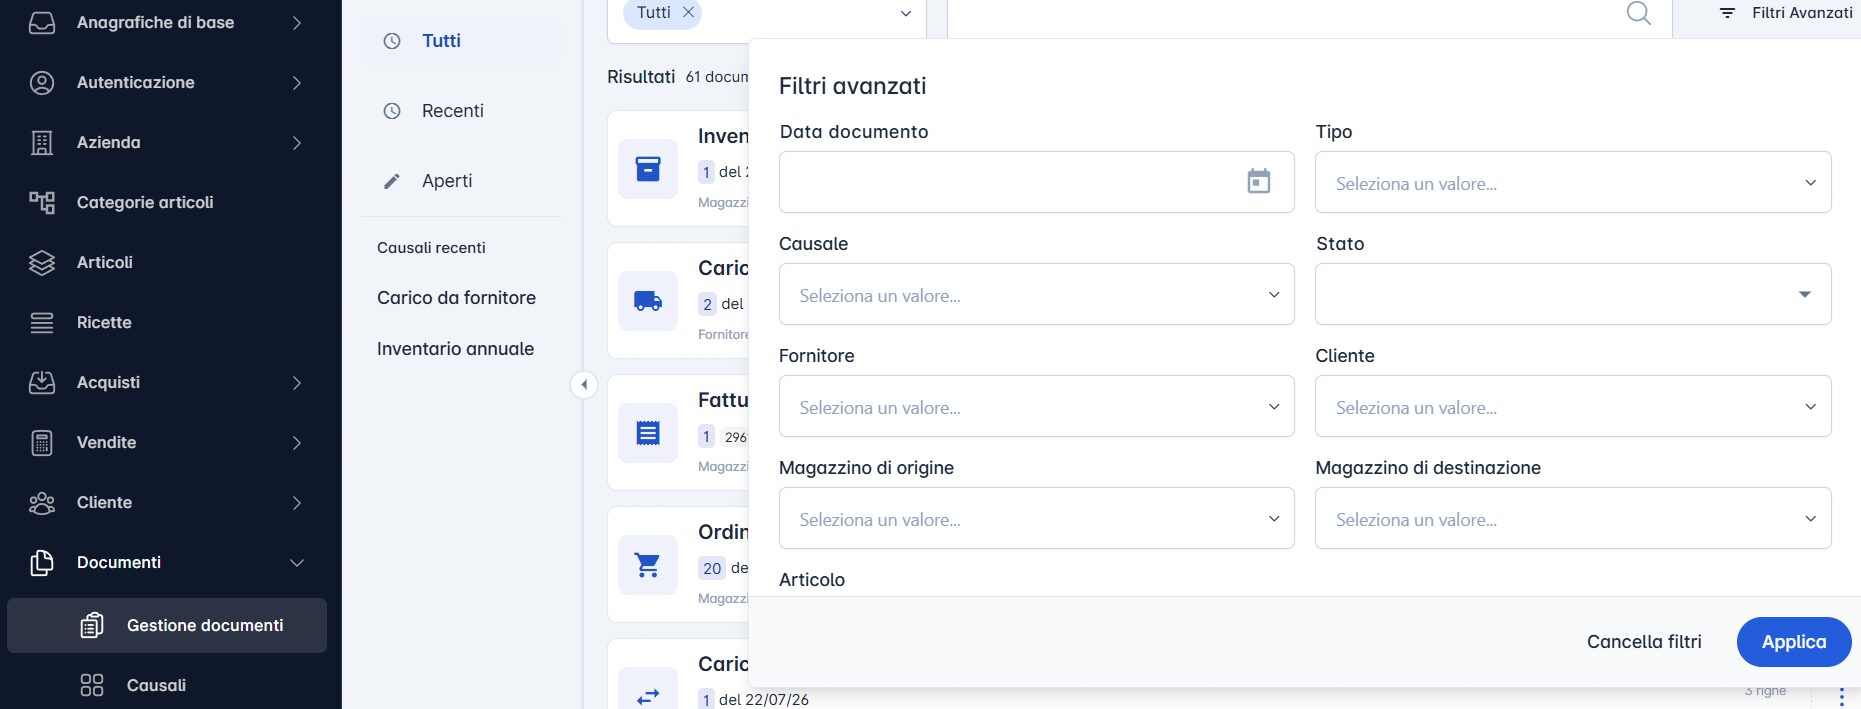
Task: Open Gestione documenti menu item
Action: click(x=167, y=625)
